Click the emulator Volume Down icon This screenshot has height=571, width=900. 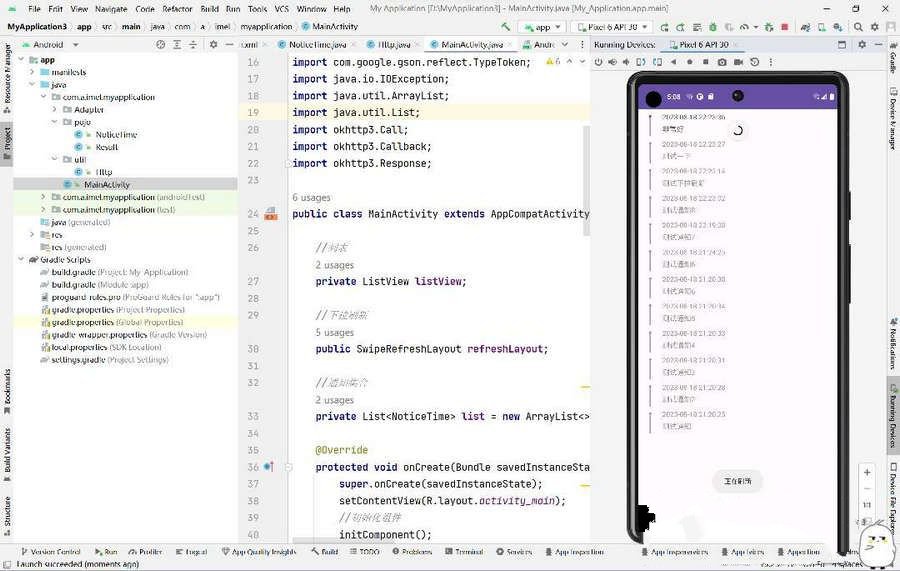click(626, 62)
